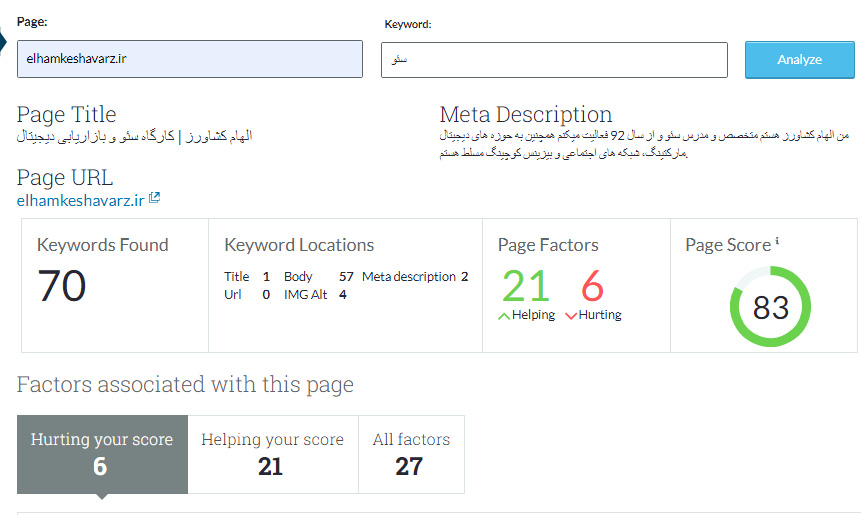Screen dimensions: 861x515
Task: Click the Page Score info icon
Action: click(777, 242)
